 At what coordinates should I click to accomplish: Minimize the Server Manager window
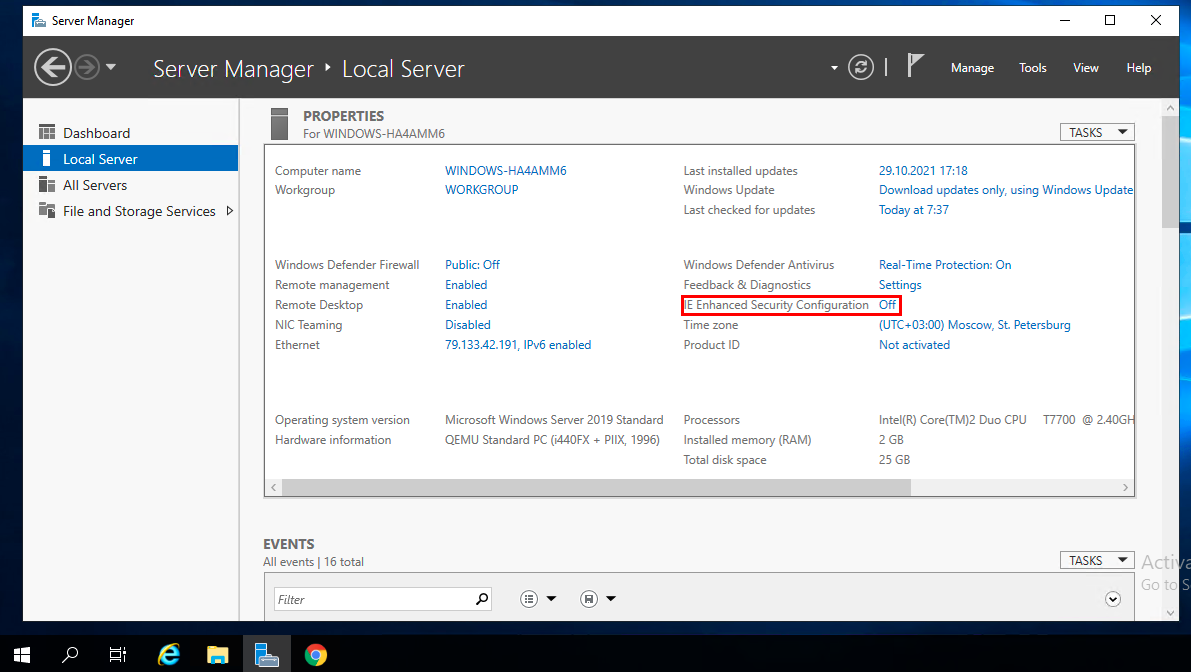pyautogui.click(x=1065, y=21)
